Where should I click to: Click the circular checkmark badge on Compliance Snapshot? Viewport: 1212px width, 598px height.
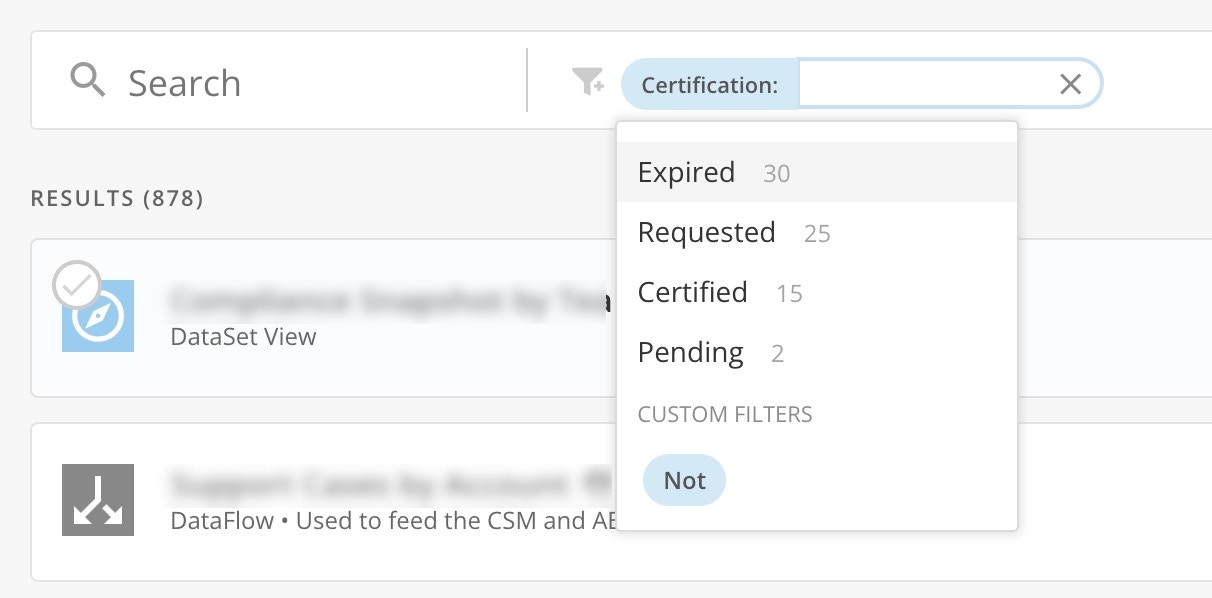pyautogui.click(x=77, y=286)
